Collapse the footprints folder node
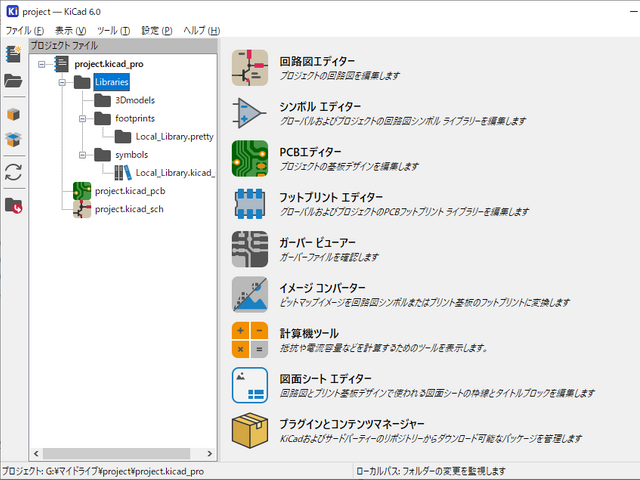 click(82, 119)
